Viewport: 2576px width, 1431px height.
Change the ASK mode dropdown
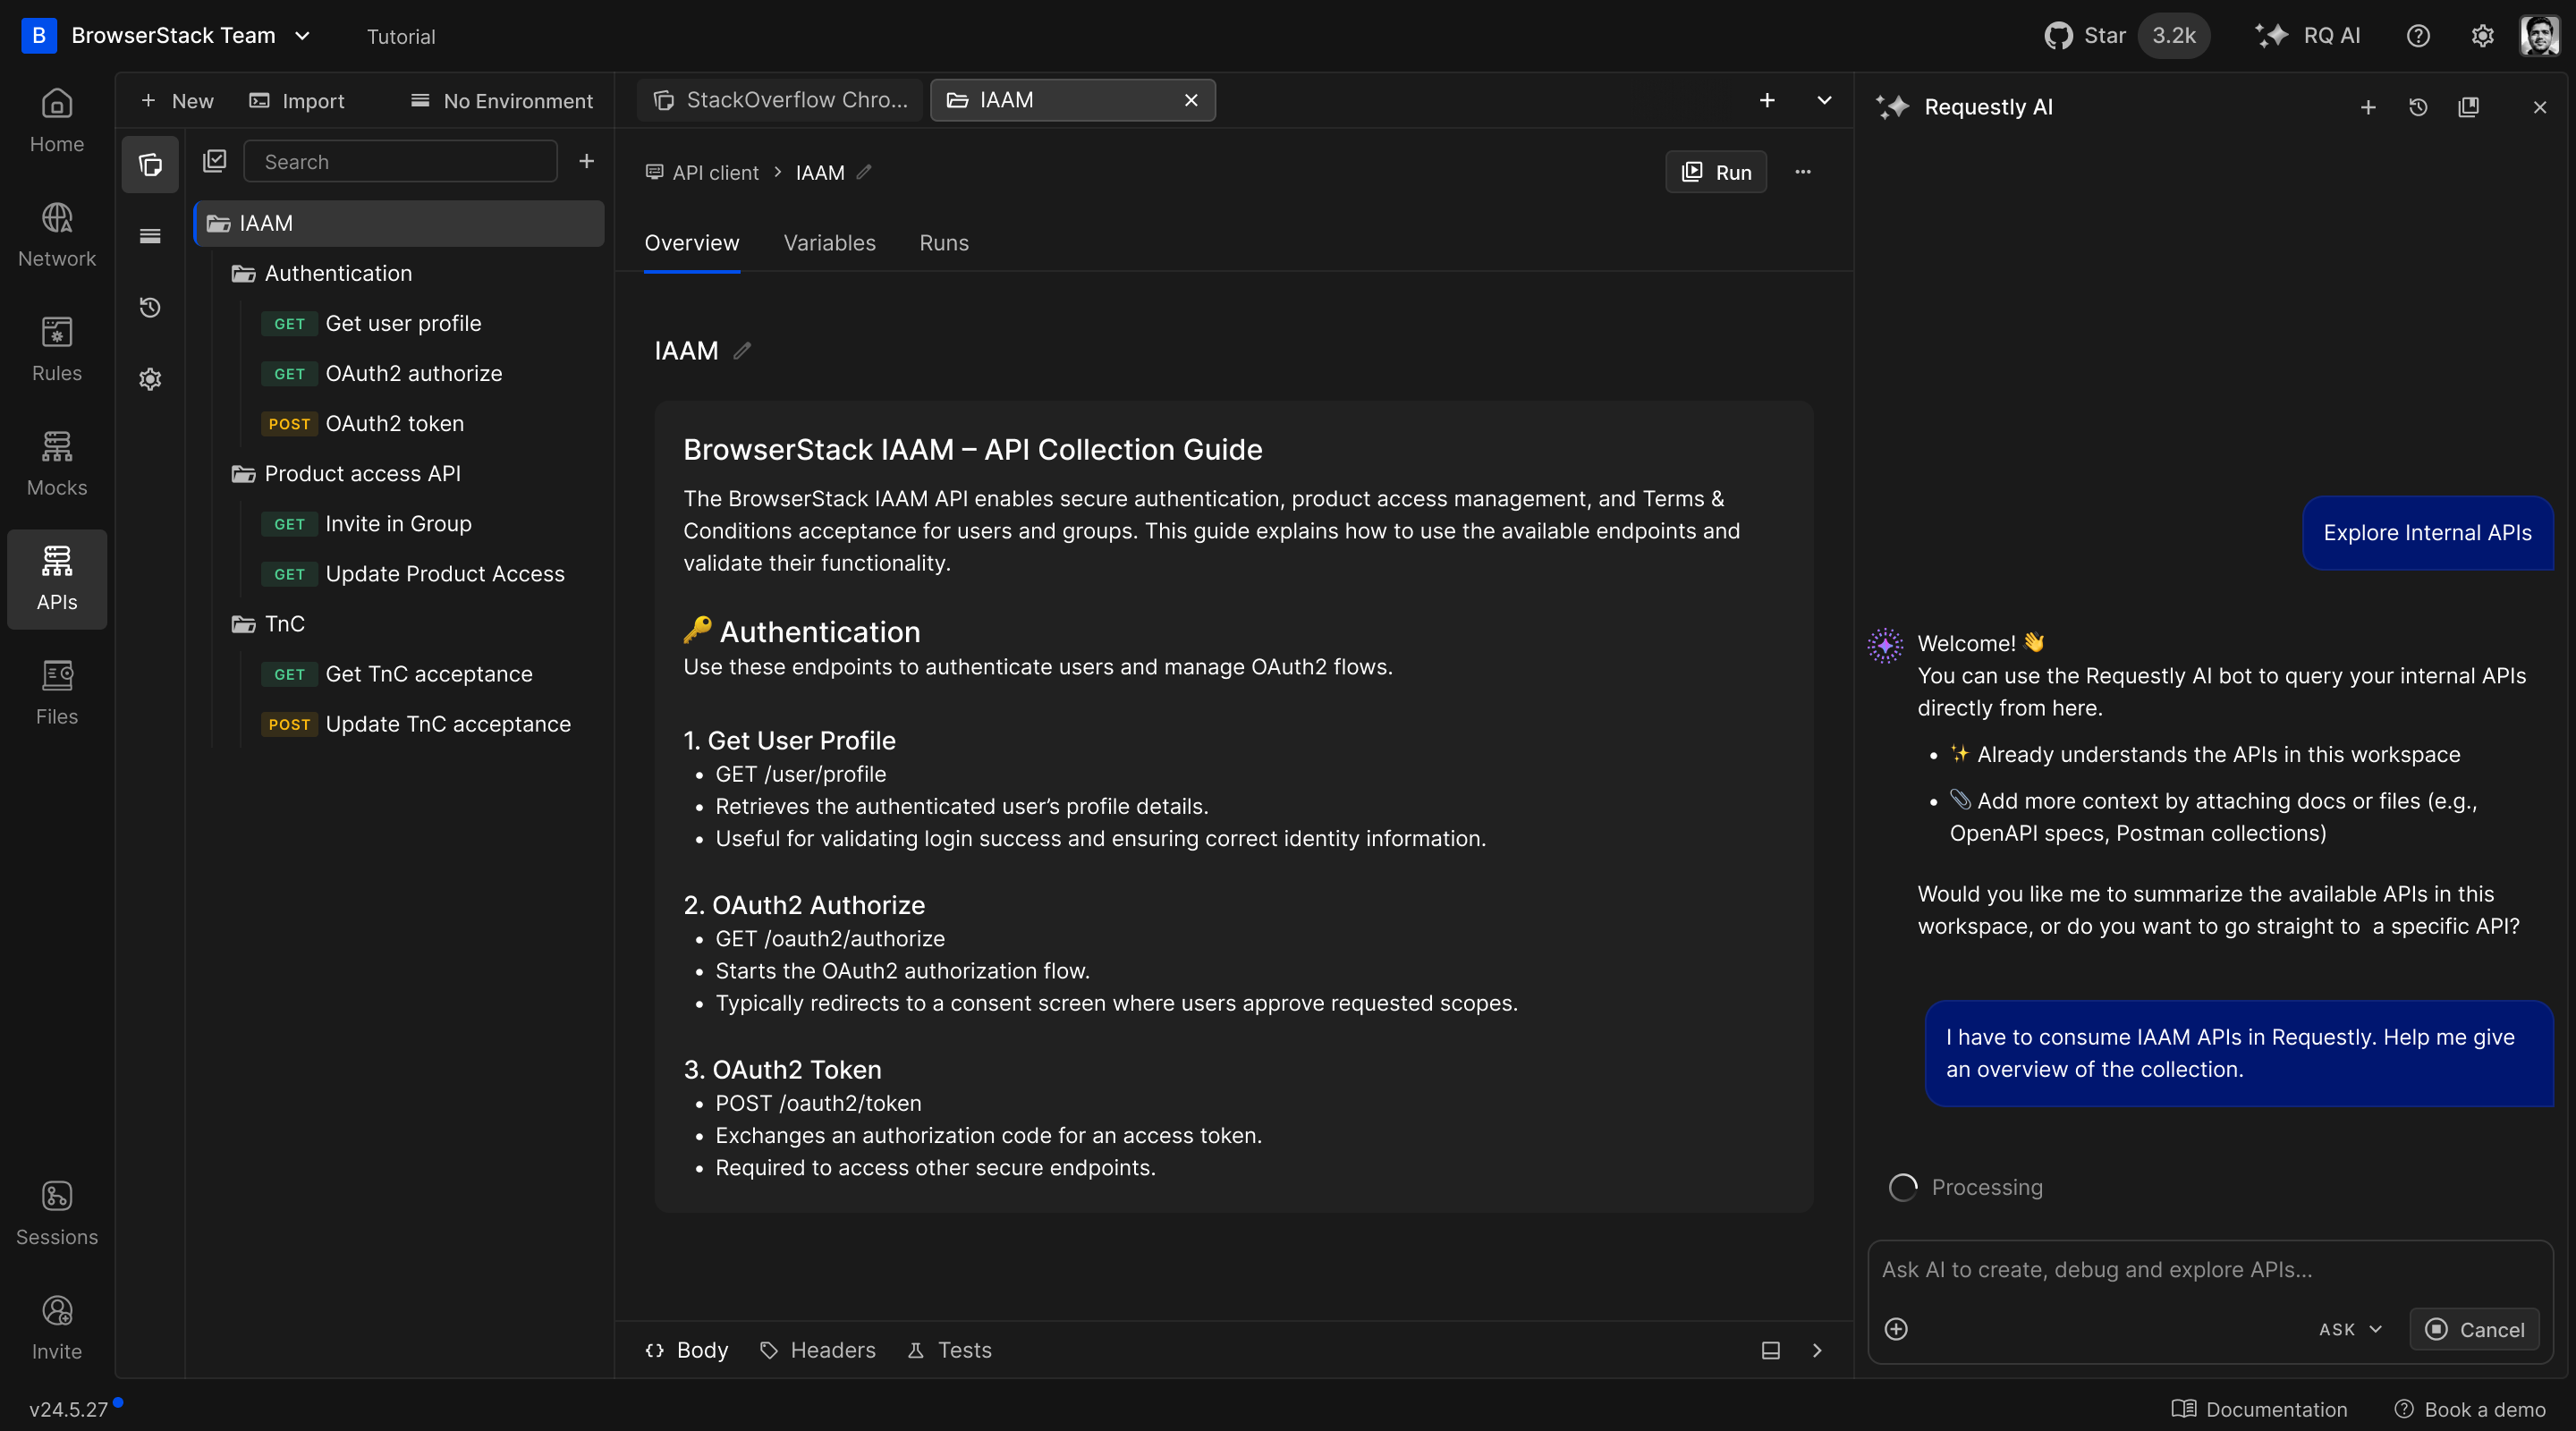[2350, 1329]
